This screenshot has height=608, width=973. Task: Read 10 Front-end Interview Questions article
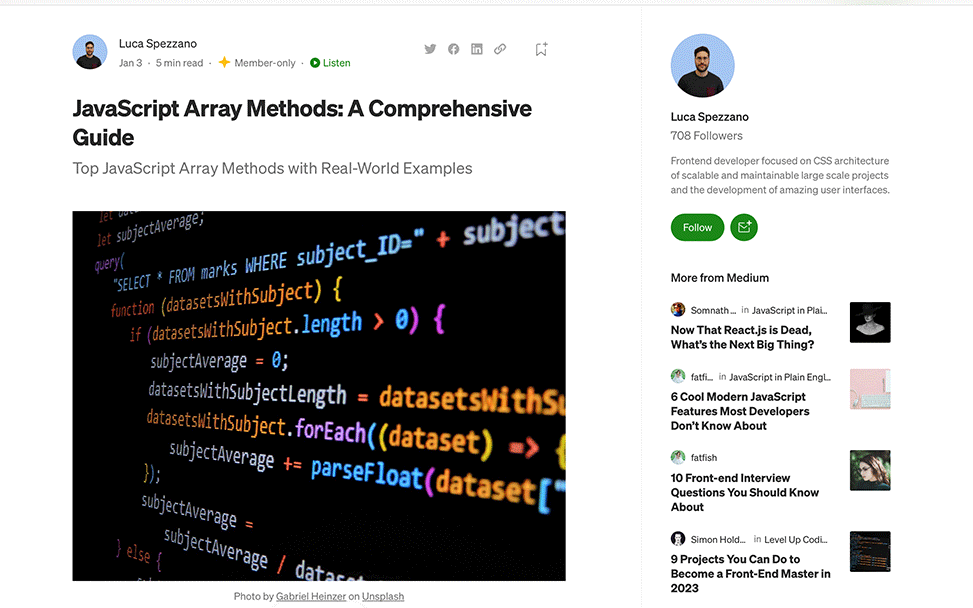(x=745, y=493)
